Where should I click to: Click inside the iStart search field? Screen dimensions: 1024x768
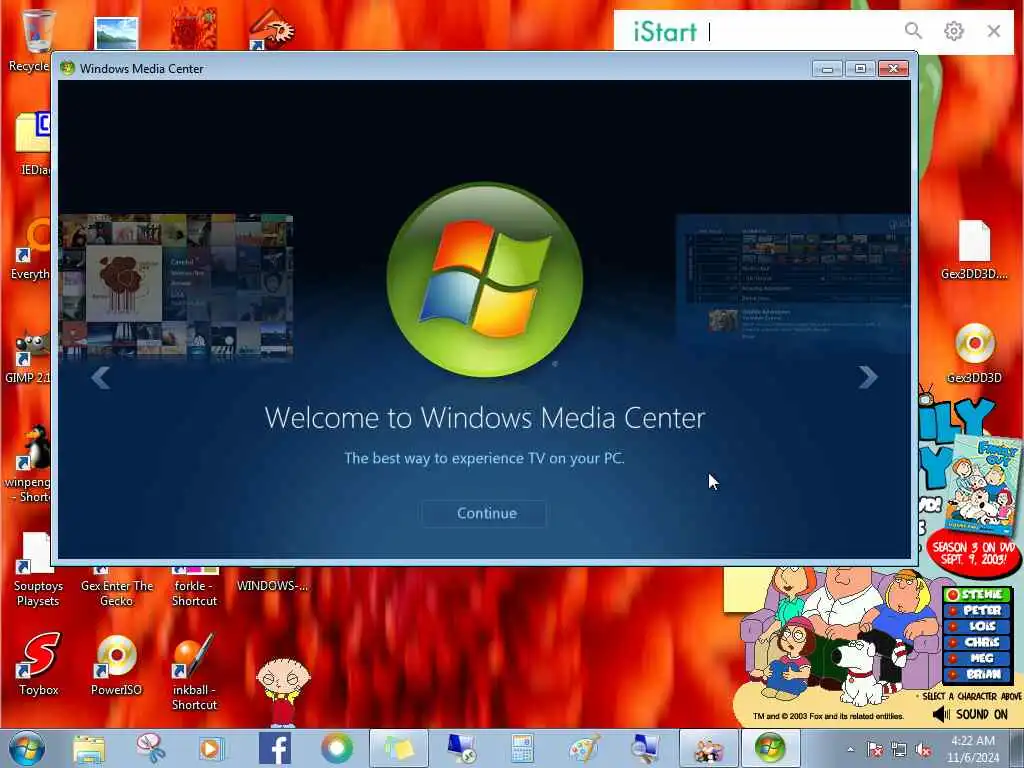[x=800, y=31]
